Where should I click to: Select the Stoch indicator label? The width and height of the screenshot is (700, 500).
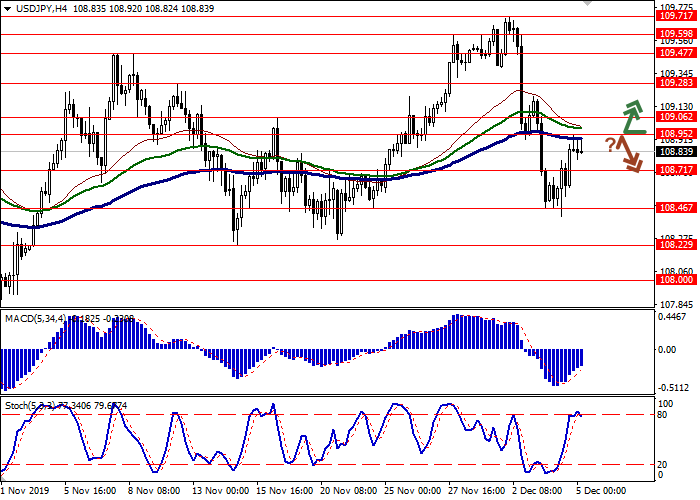click(30, 405)
